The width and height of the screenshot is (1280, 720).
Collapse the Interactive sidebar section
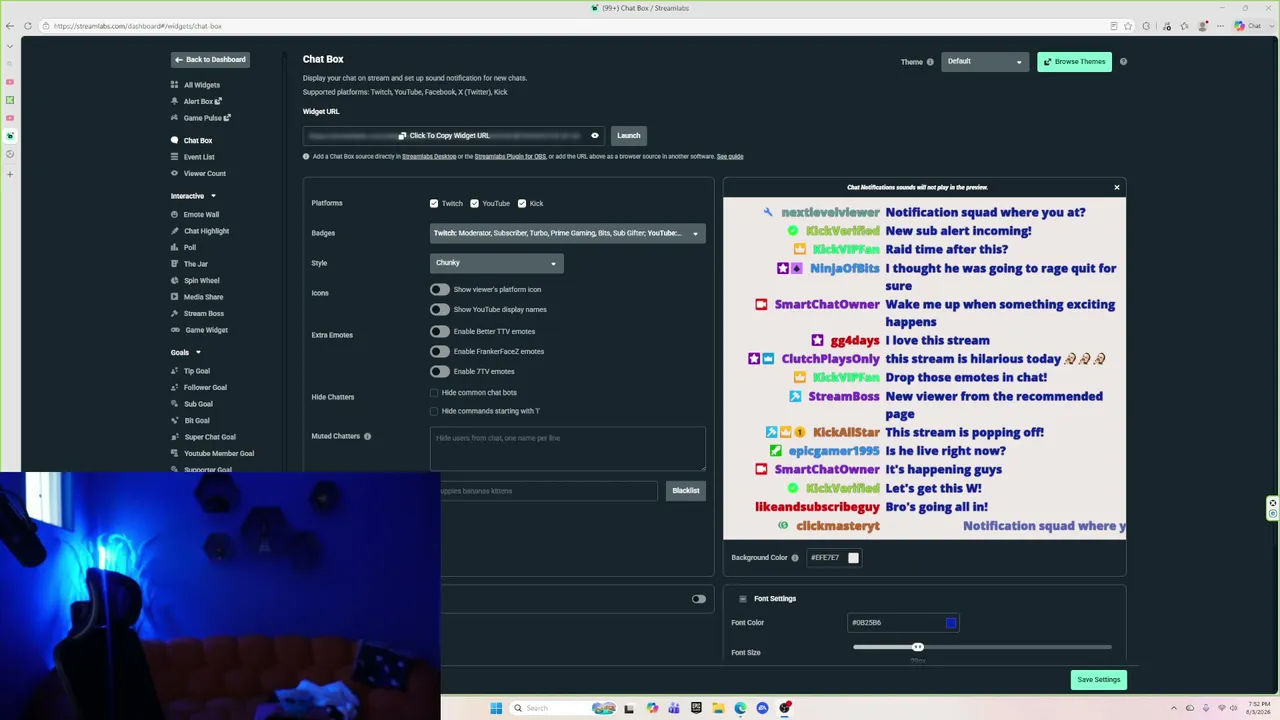coord(213,196)
